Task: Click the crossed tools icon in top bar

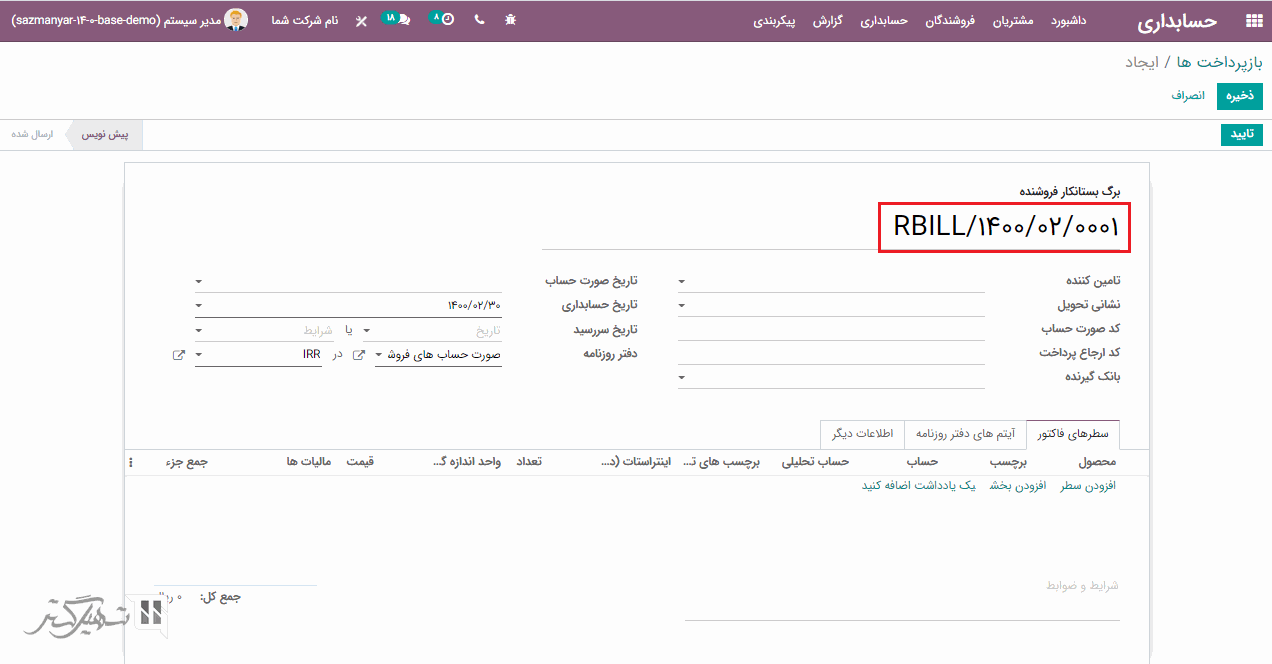Action: point(361,21)
